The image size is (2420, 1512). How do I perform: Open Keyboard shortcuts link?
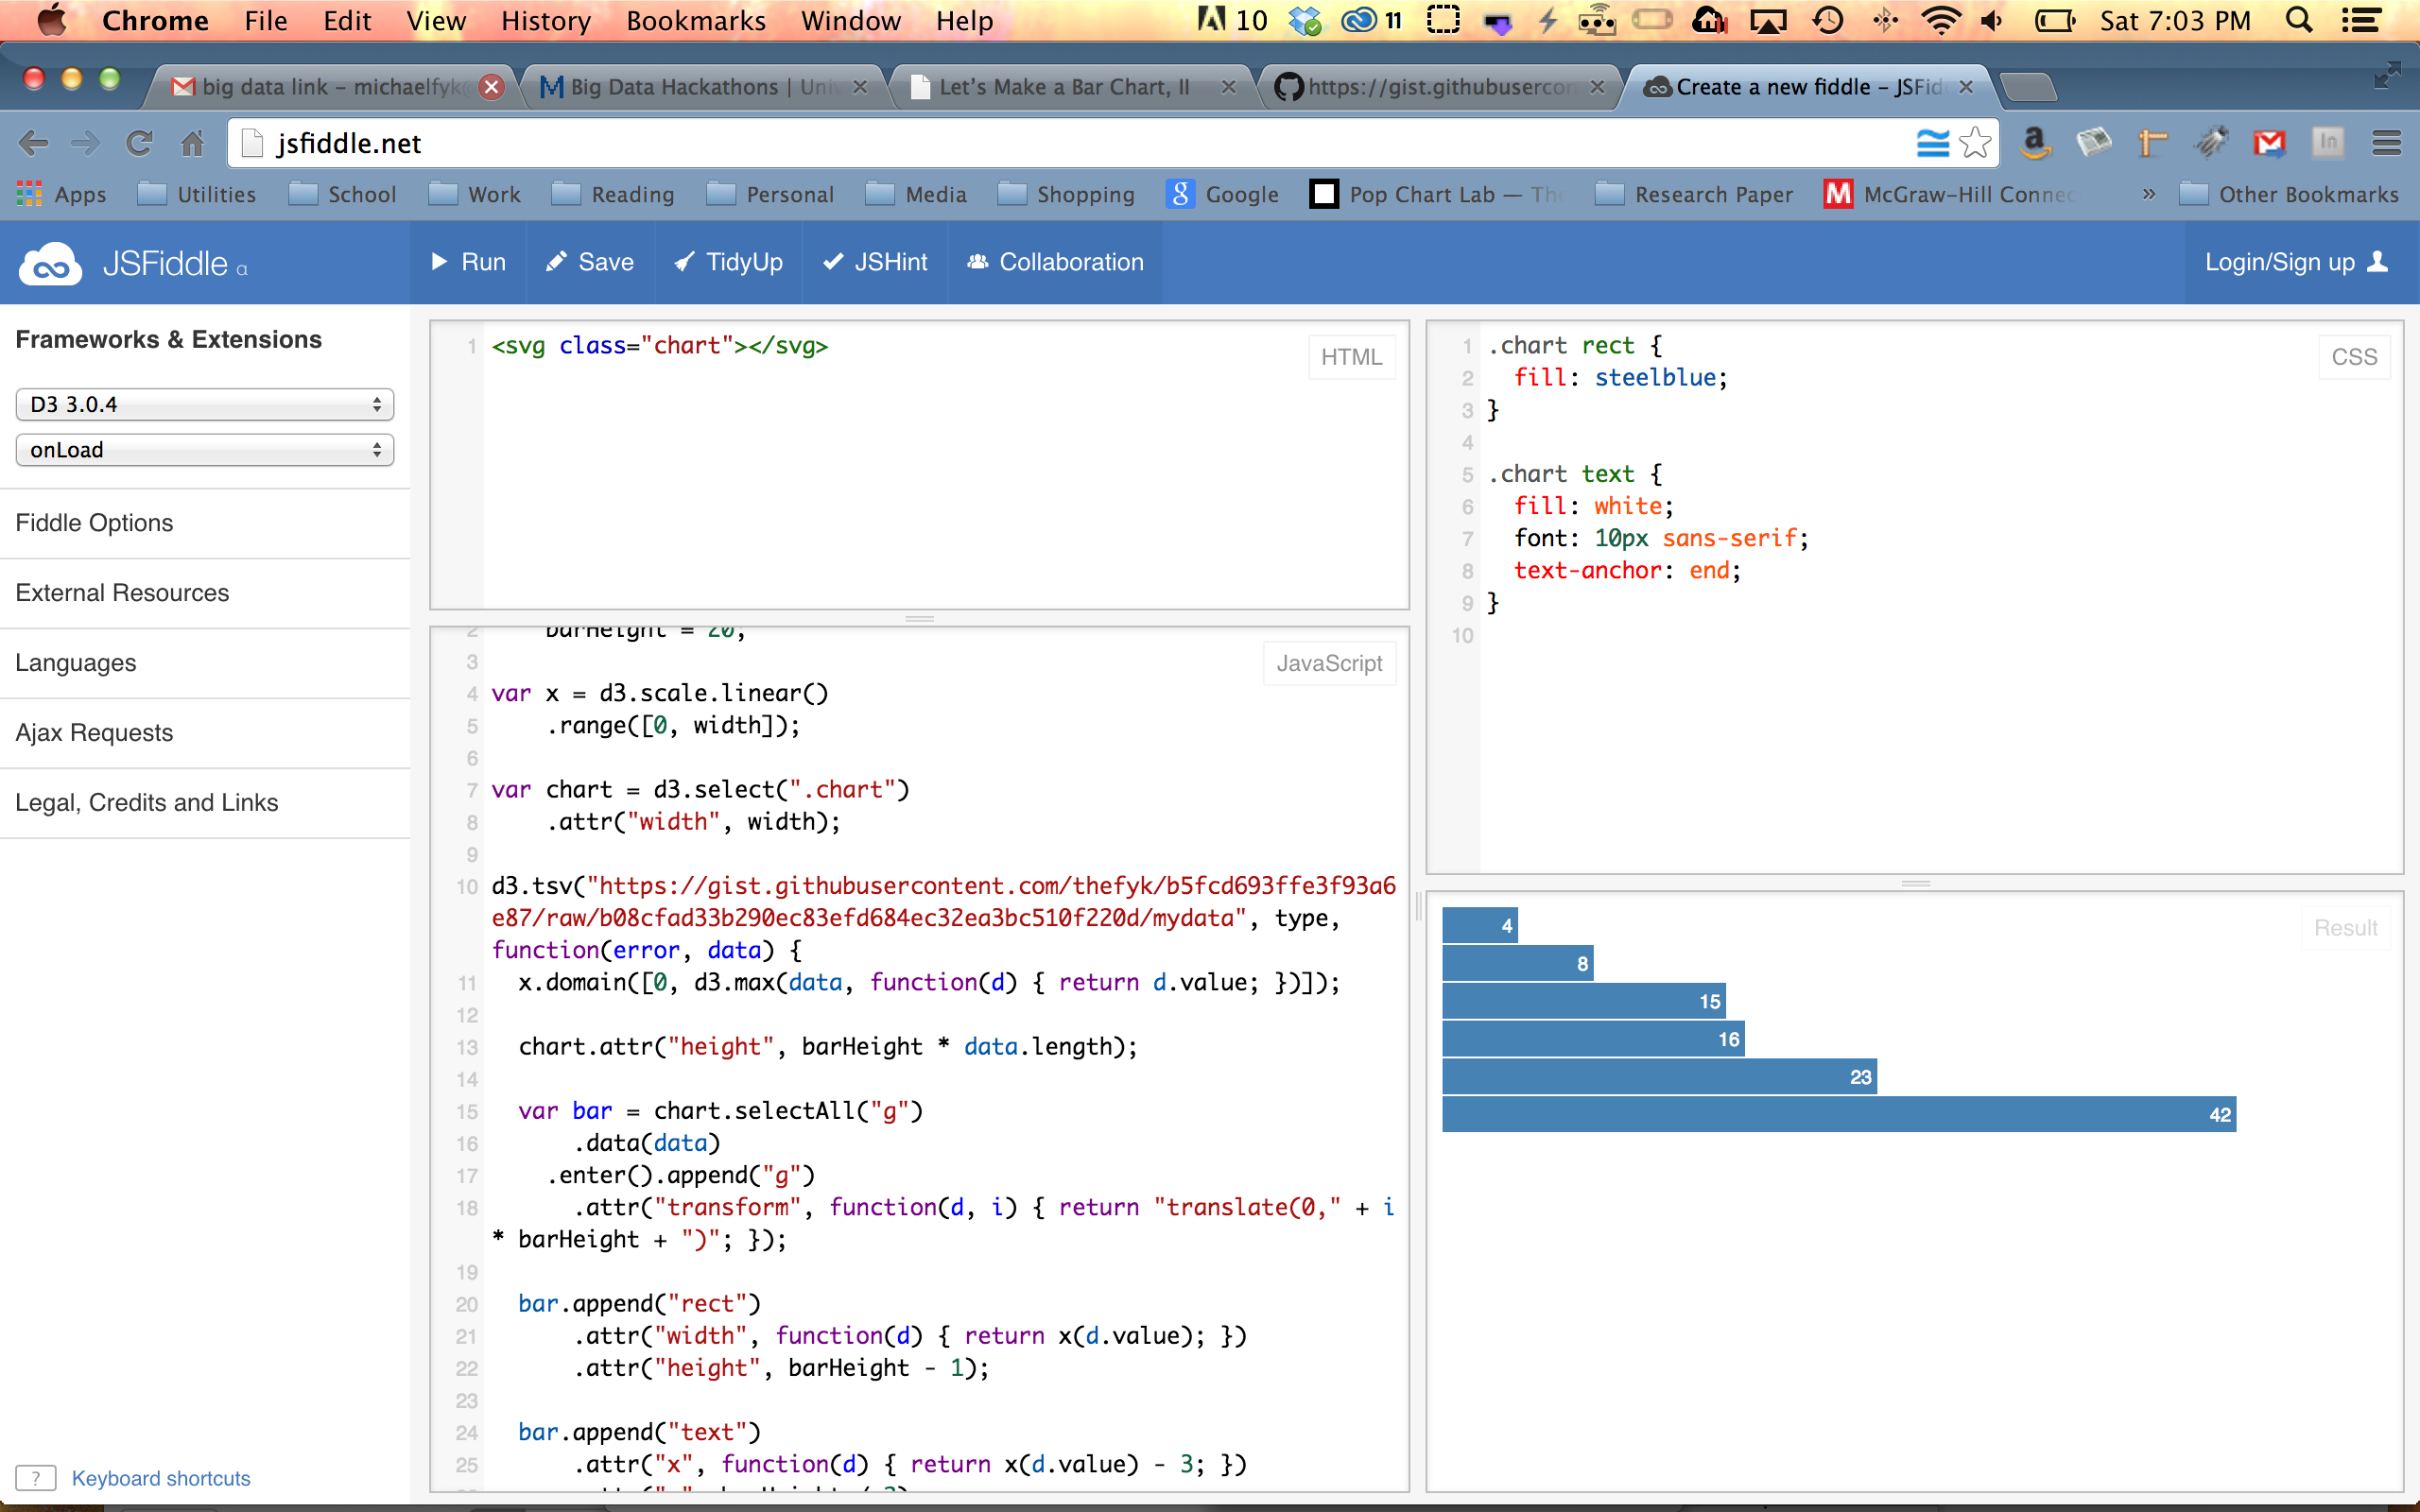[x=161, y=1478]
